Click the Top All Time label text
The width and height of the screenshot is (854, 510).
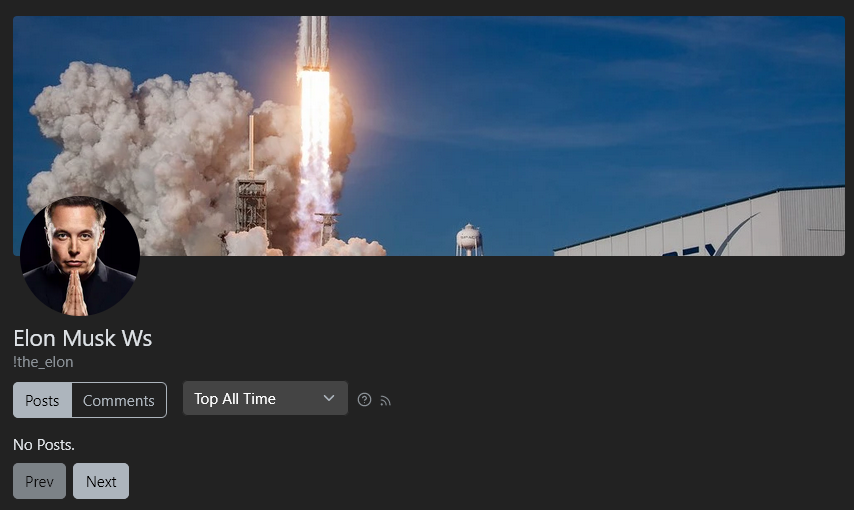(x=235, y=399)
